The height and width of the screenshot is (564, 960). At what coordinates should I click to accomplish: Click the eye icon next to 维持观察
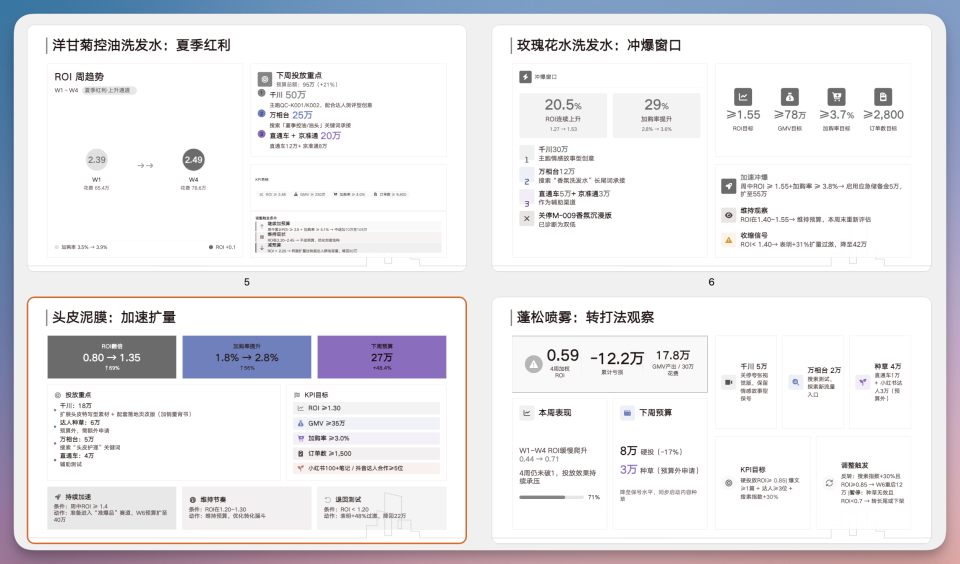[729, 215]
